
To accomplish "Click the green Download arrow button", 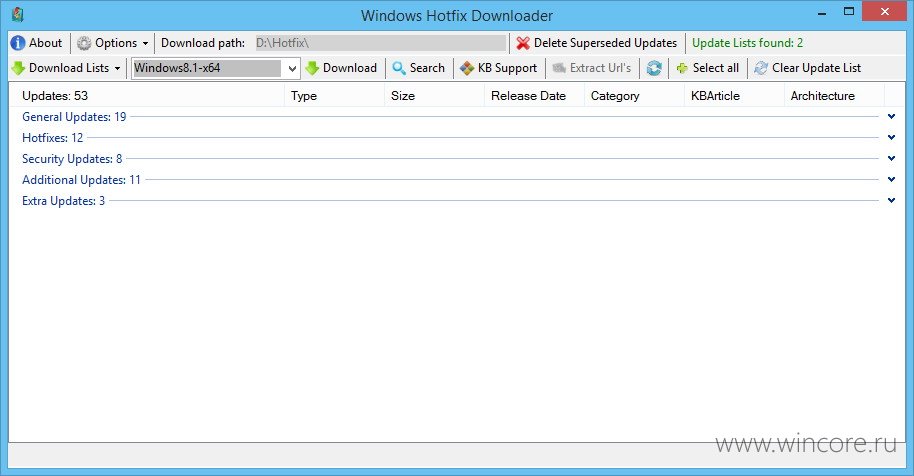I will (x=341, y=68).
